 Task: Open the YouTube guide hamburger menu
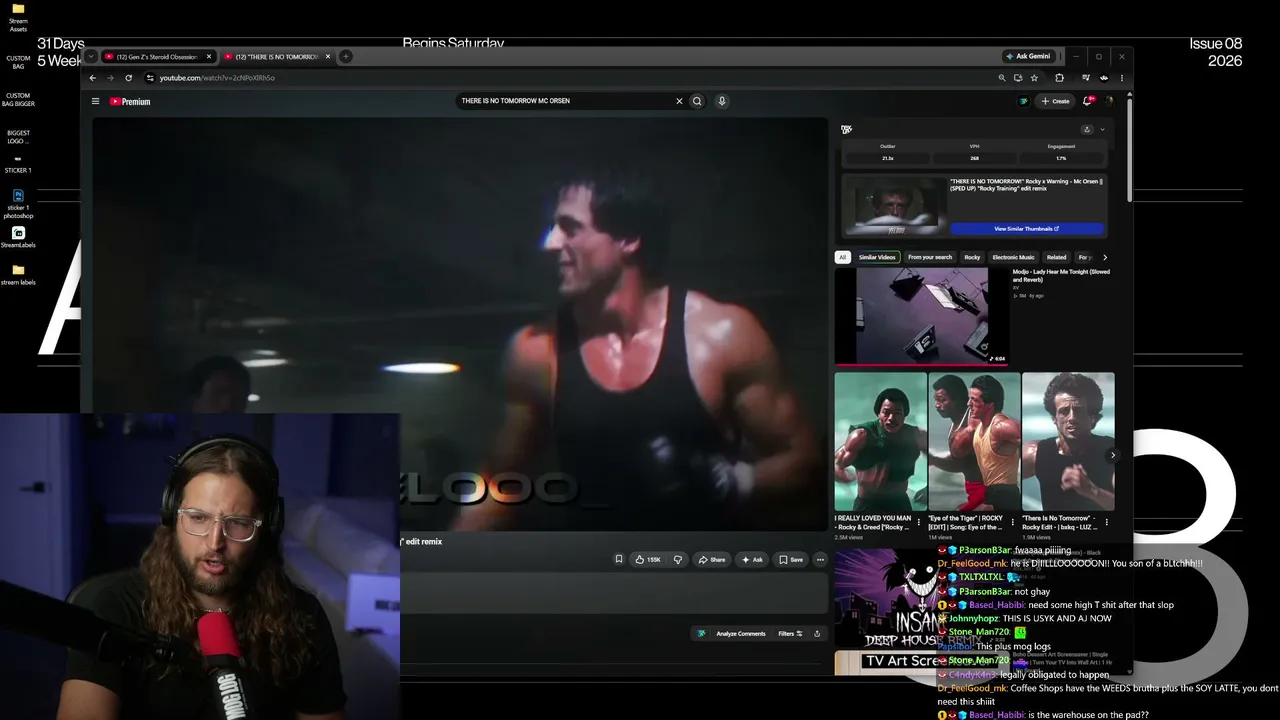tap(95, 101)
